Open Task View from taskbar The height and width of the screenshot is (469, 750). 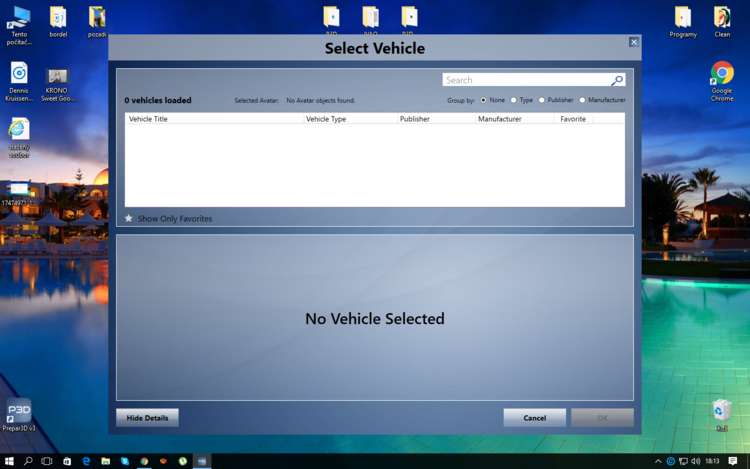coord(47,461)
